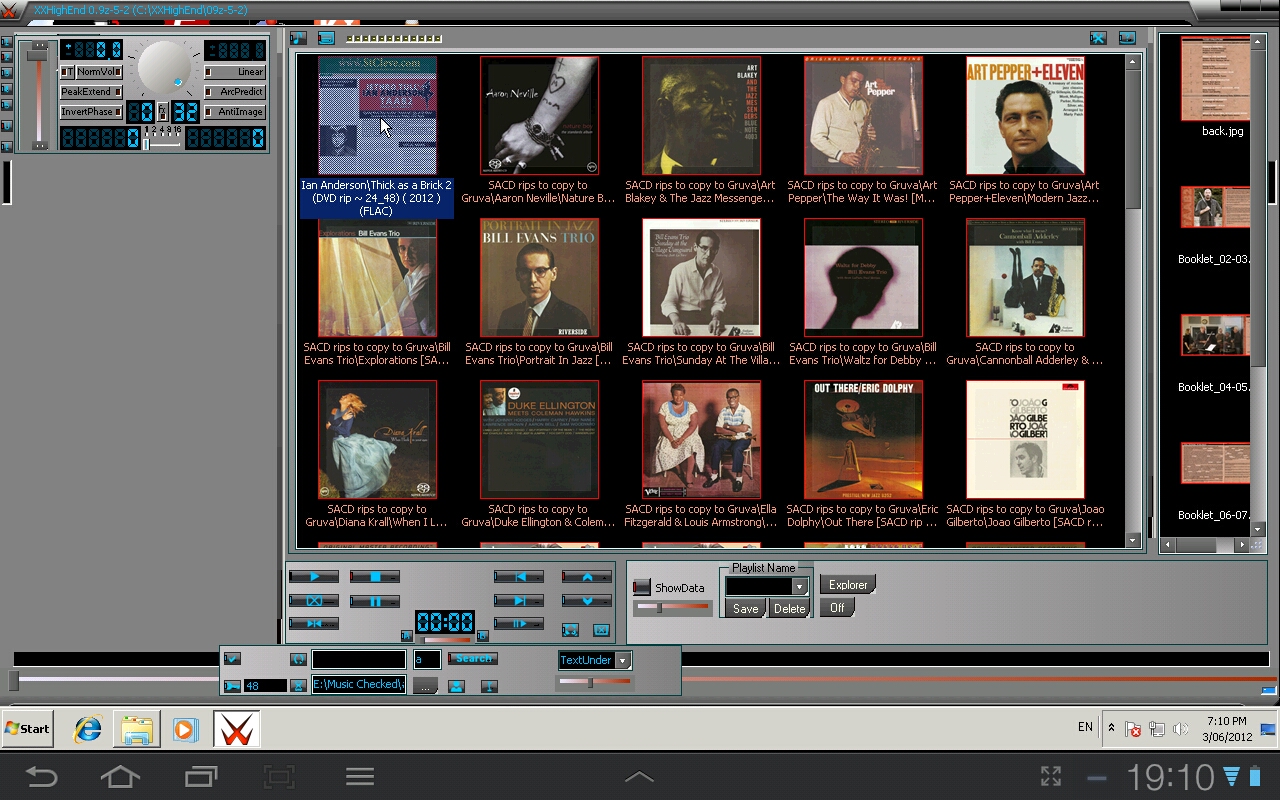The width and height of the screenshot is (1280, 800).
Task: Click the person icon in search panel
Action: click(456, 686)
